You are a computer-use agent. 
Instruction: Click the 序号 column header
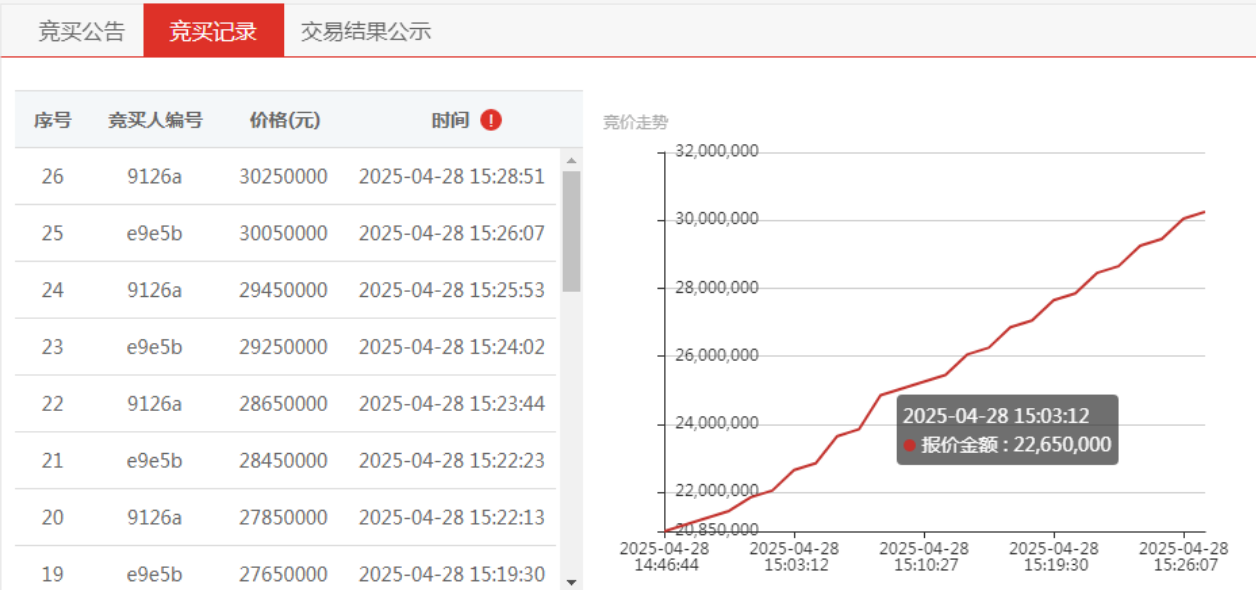52,120
